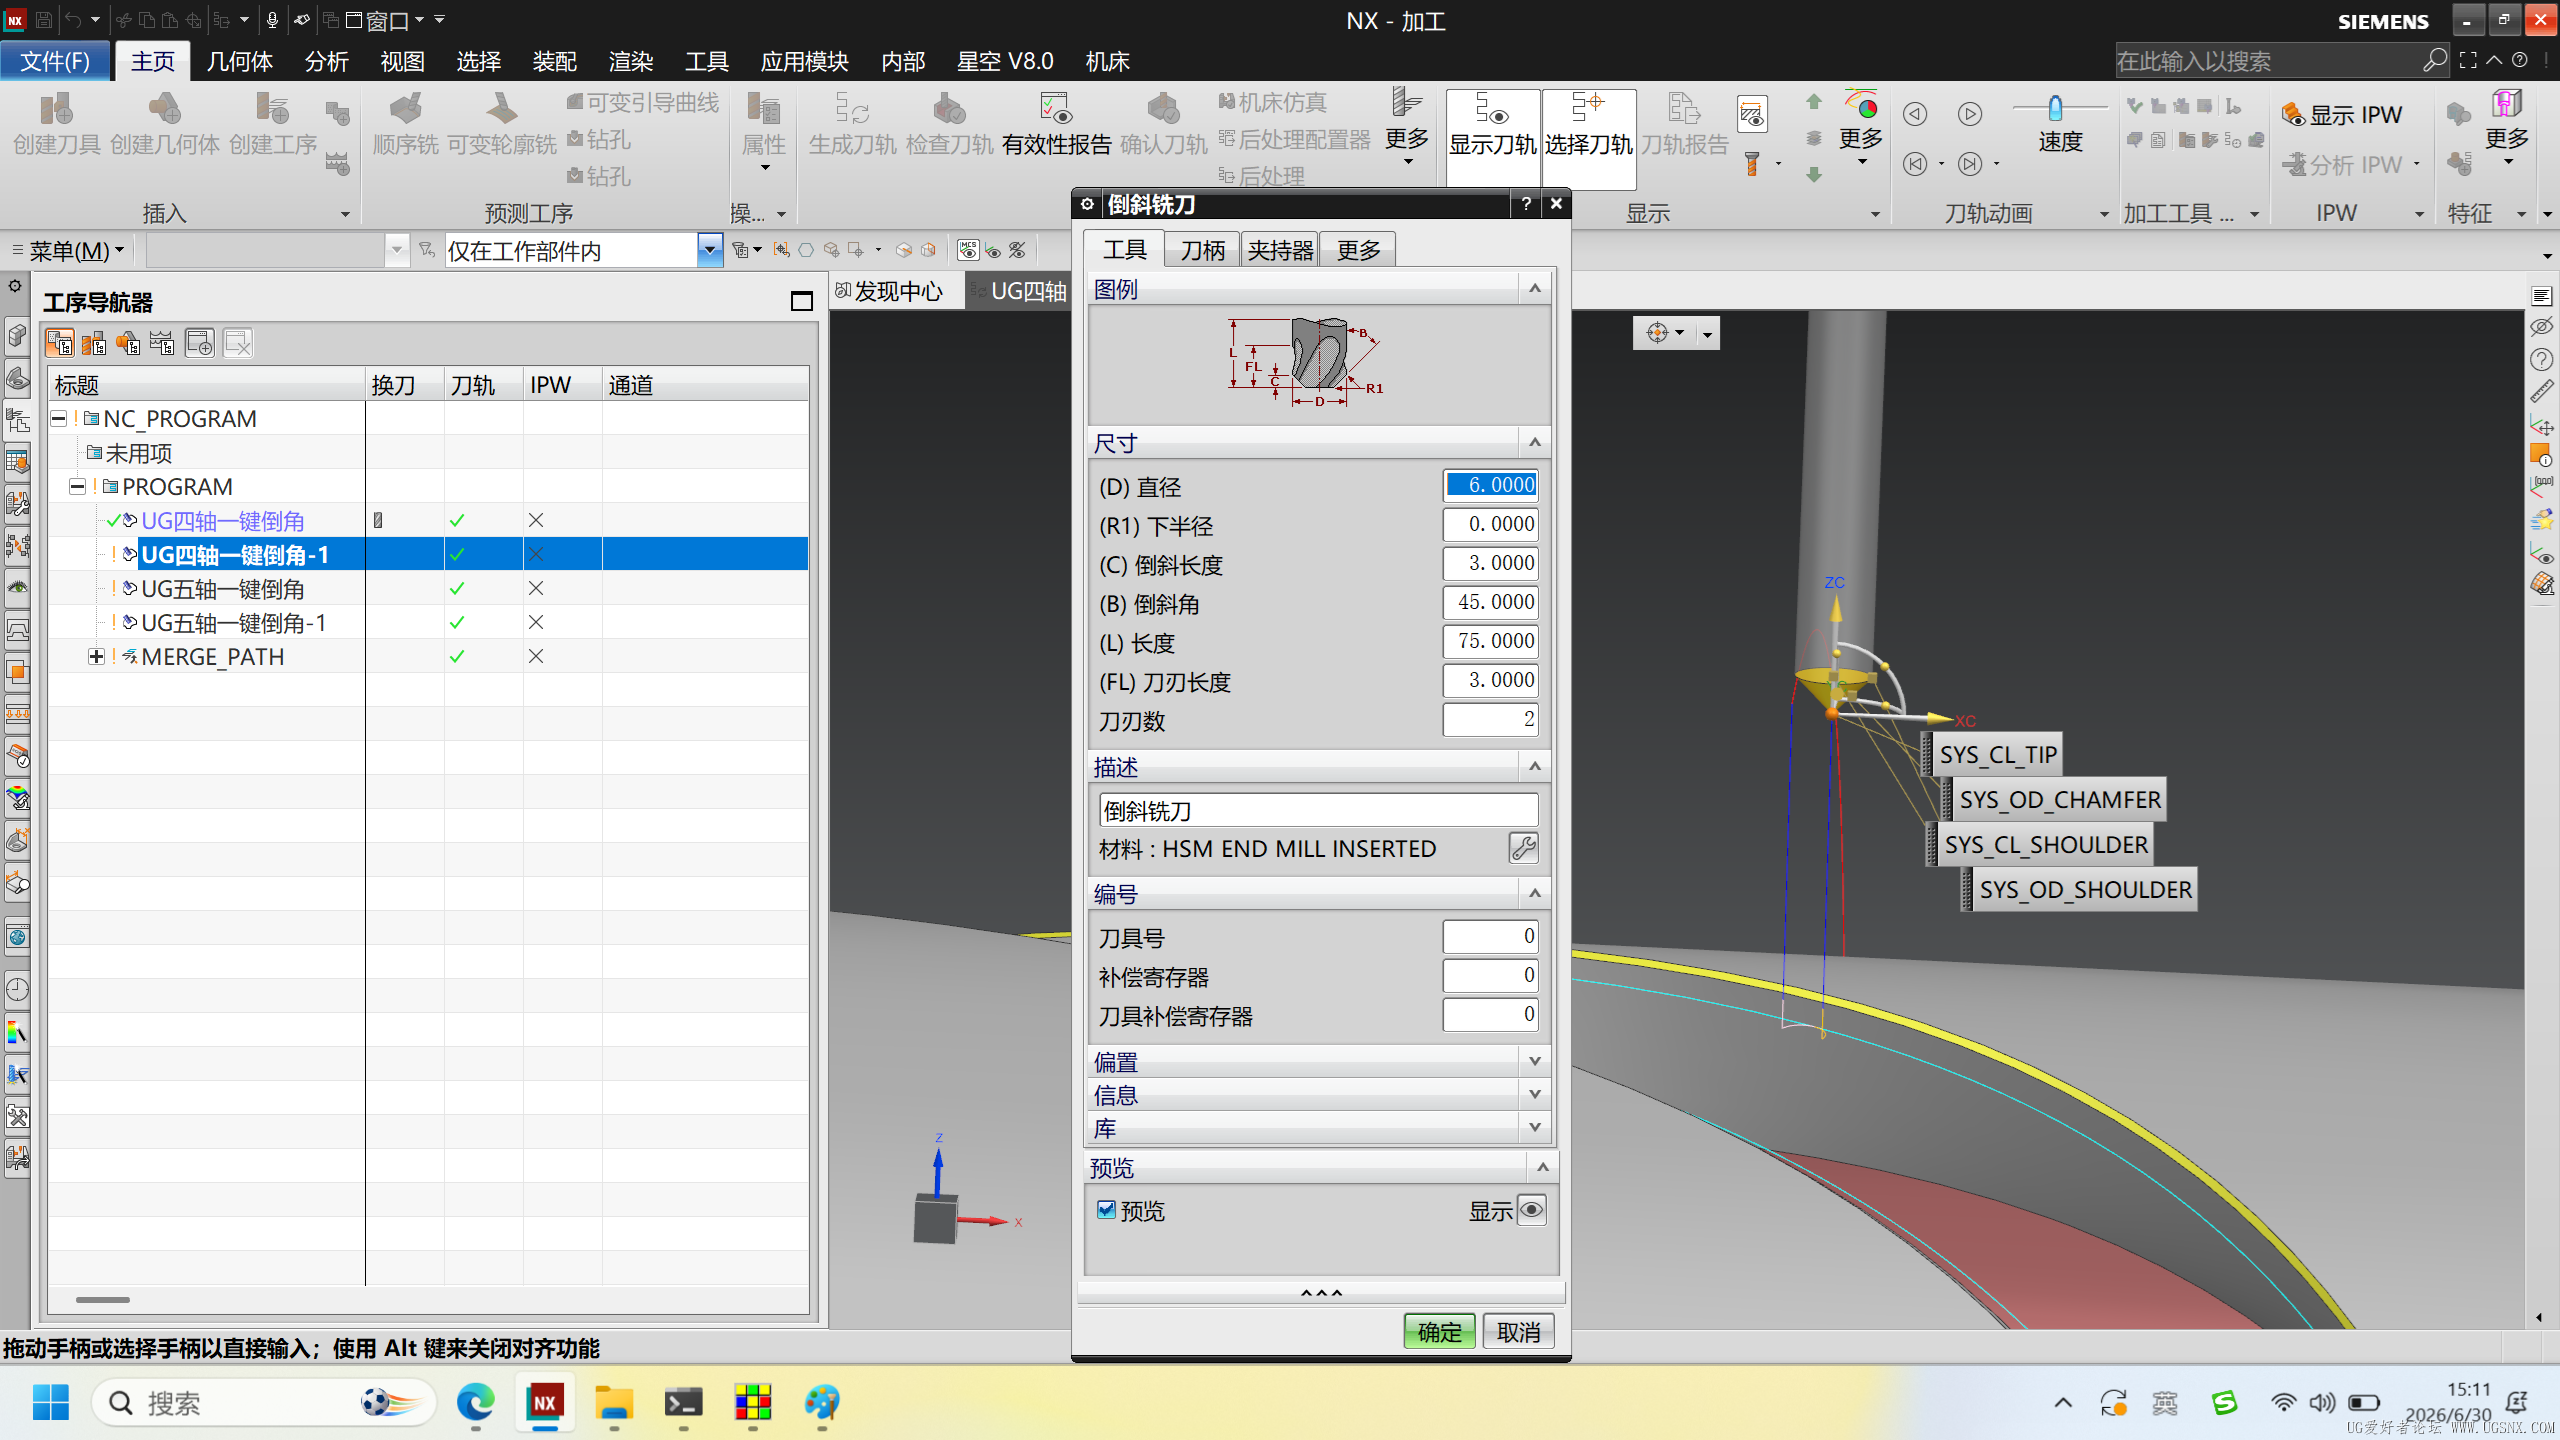Click the fullscreen toggle icon near search
Viewport: 2560px width, 1440px height.
pos(2468,61)
